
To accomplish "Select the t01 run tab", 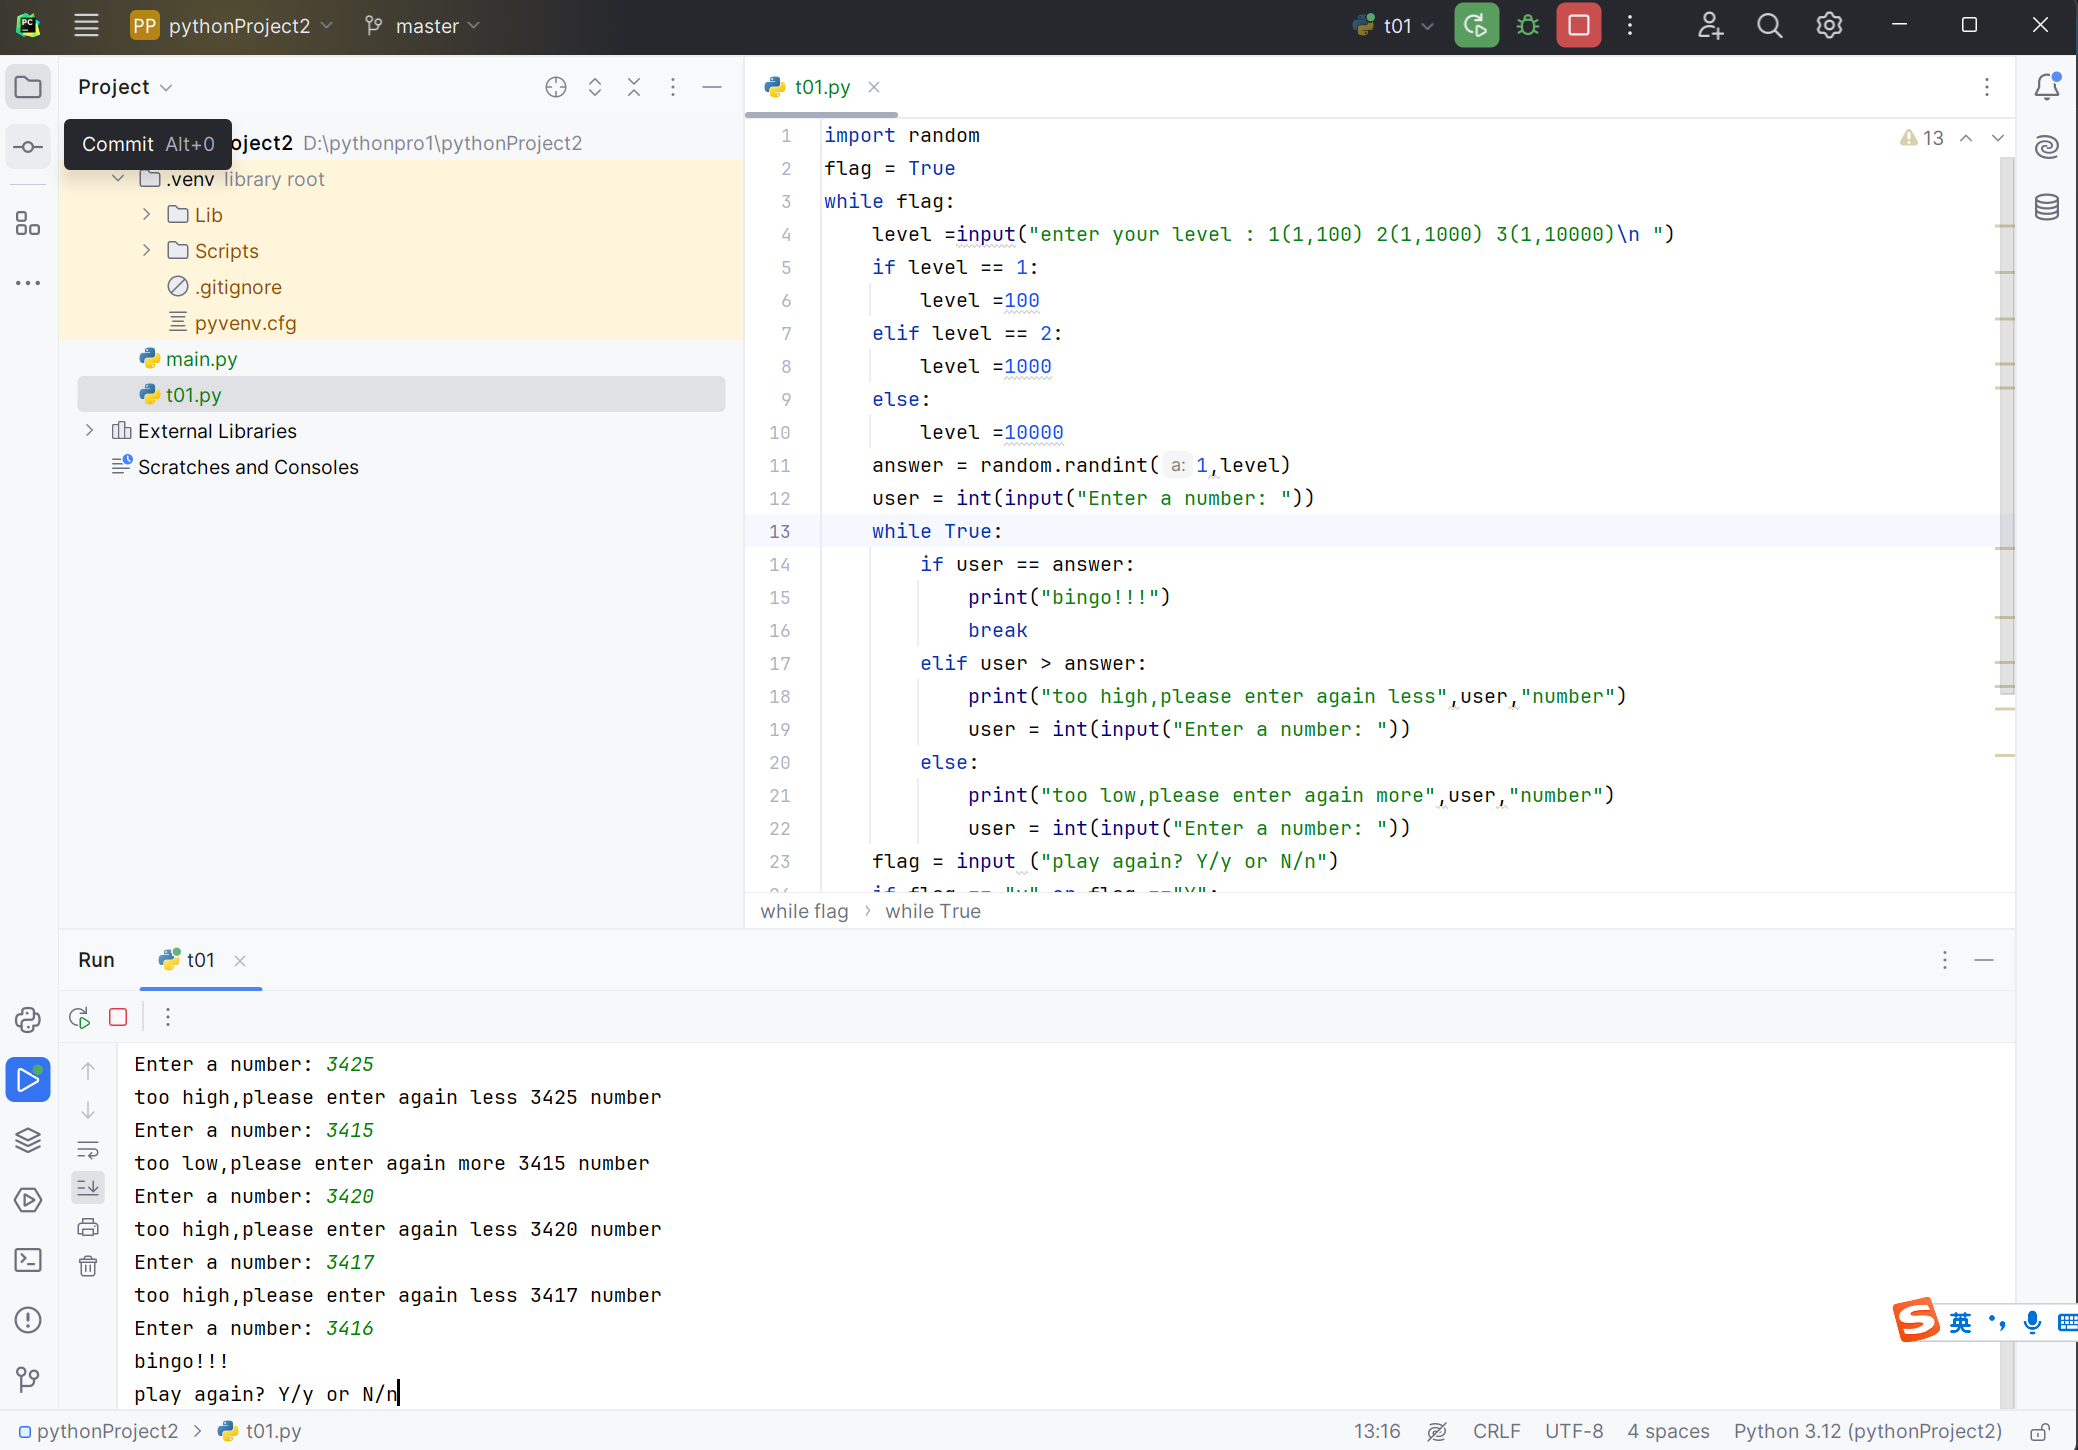I will click(x=200, y=960).
